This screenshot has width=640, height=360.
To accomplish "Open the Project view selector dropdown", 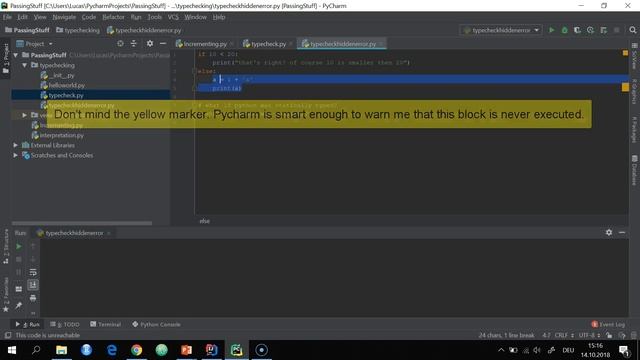I will tap(35, 43).
